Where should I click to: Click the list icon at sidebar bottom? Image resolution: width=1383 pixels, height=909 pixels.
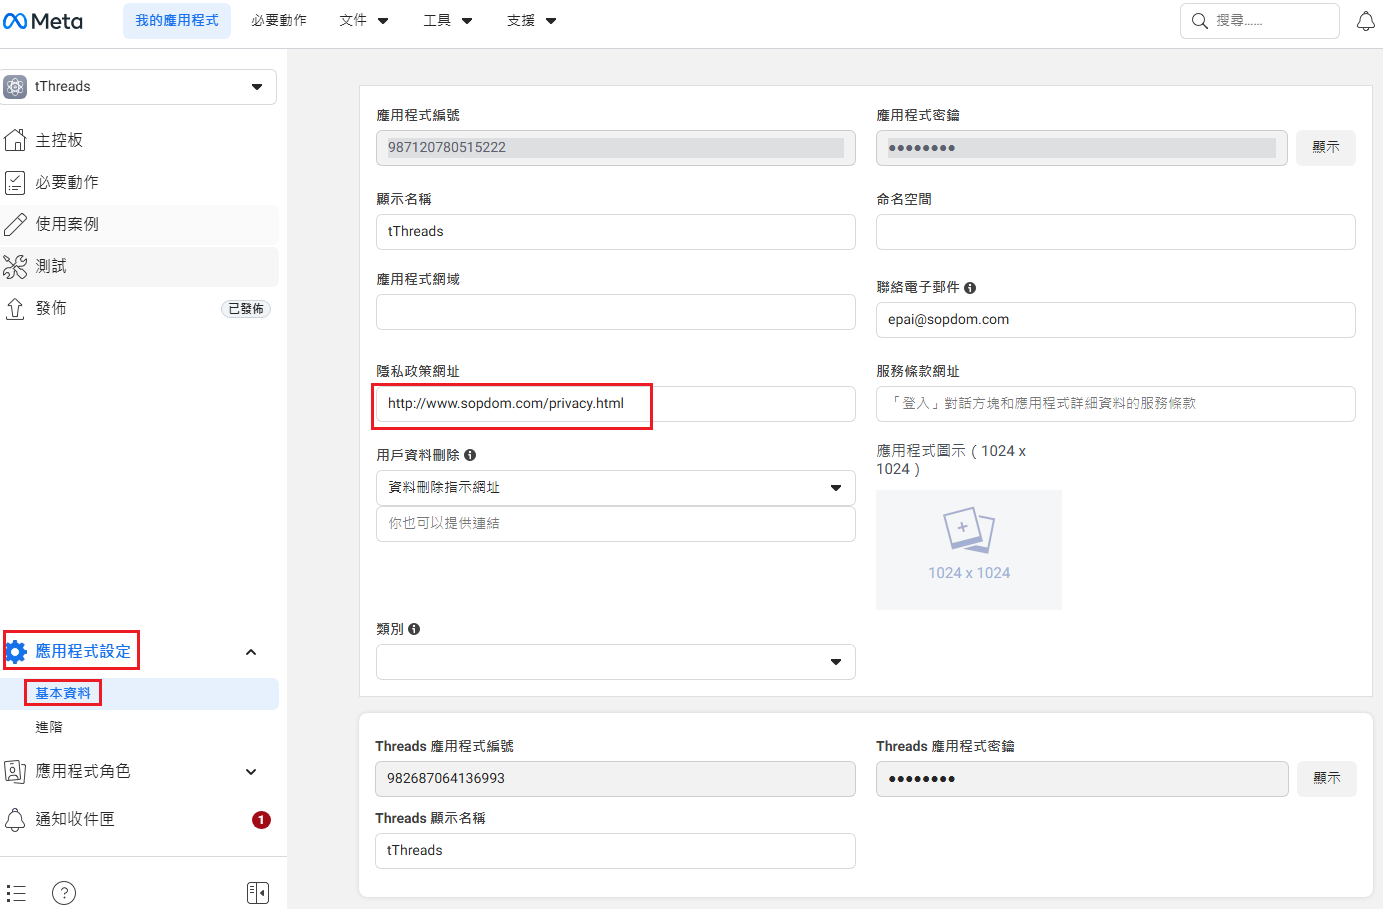click(x=16, y=893)
